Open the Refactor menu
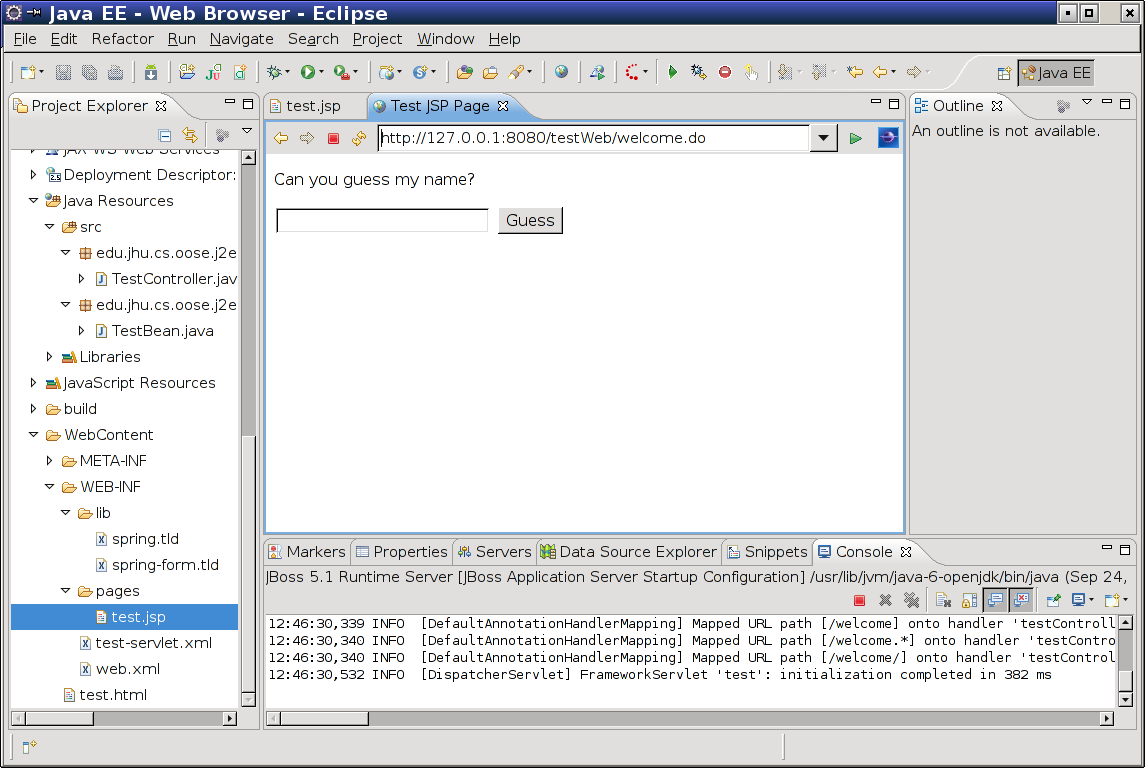1145x768 pixels. [x=123, y=39]
